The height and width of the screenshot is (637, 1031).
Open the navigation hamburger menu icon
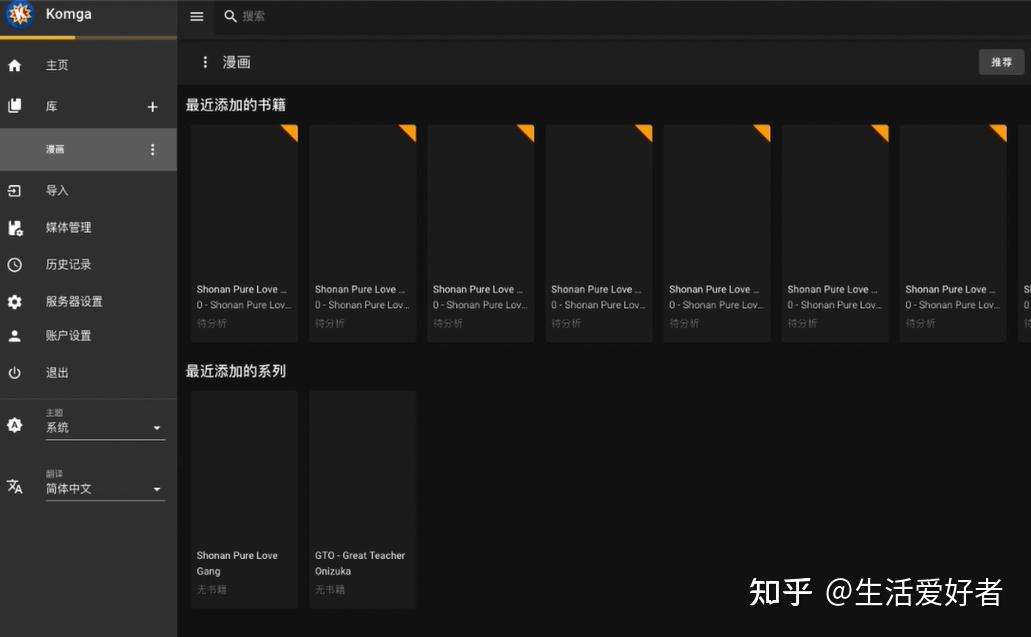(x=196, y=16)
